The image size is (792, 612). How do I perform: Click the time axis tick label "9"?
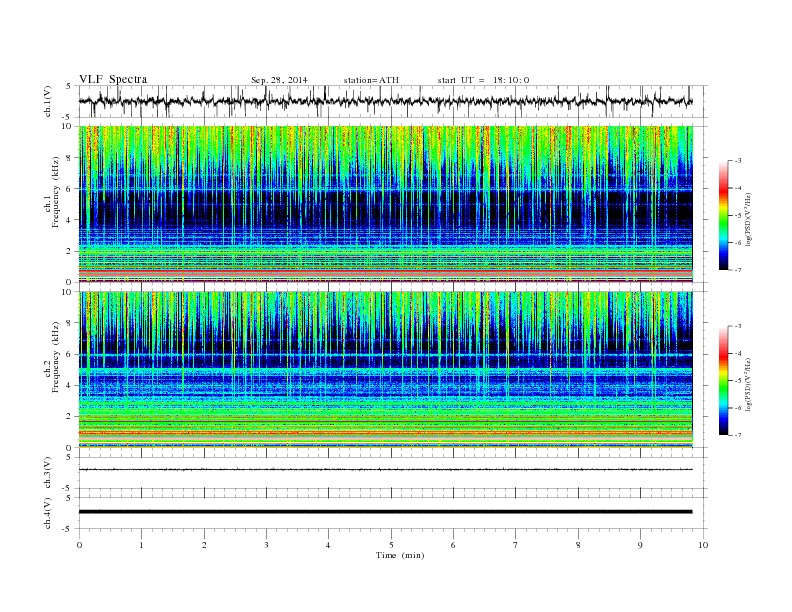pyautogui.click(x=640, y=545)
